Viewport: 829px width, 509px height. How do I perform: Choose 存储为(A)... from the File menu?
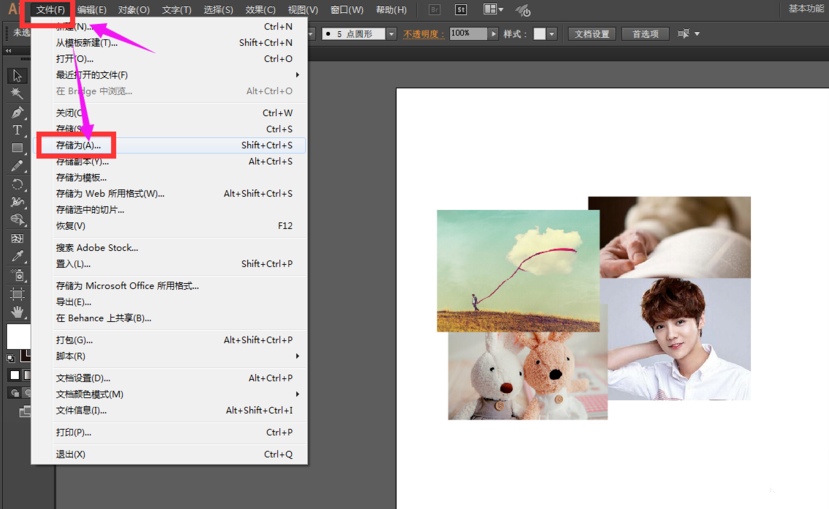pos(78,145)
